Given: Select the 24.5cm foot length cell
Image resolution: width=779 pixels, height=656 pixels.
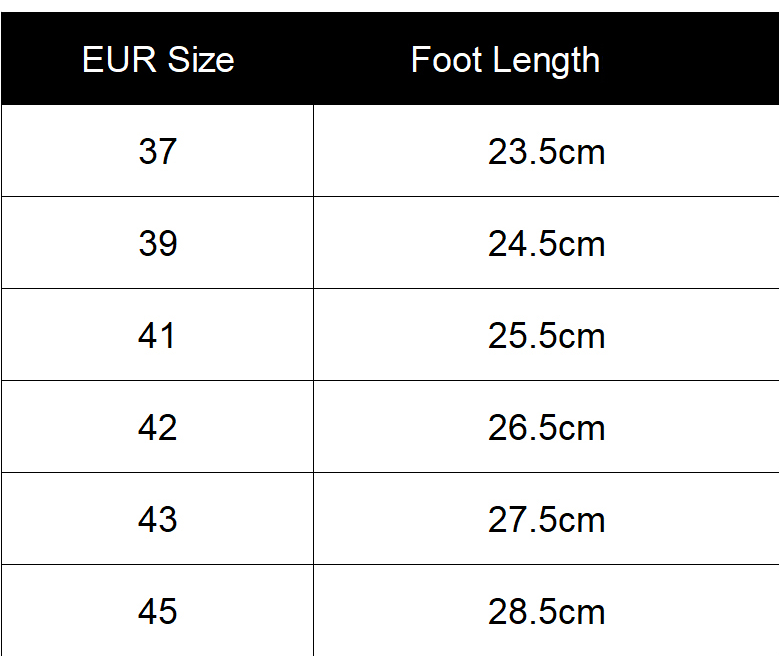Looking at the screenshot, I should click(x=546, y=243).
